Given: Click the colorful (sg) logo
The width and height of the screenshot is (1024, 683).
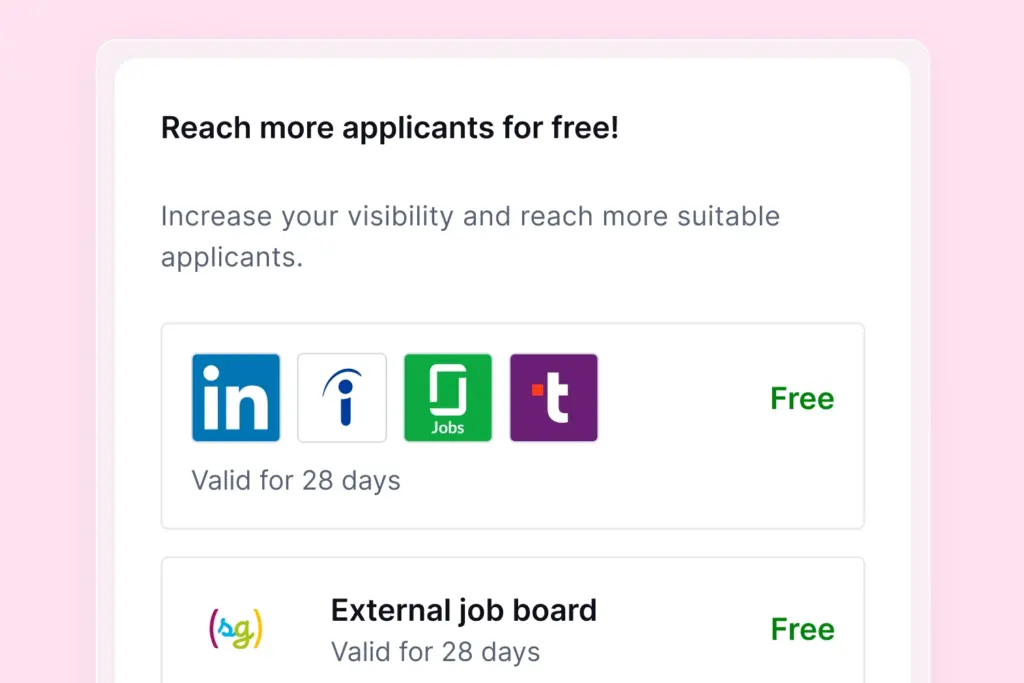Looking at the screenshot, I should (236, 628).
